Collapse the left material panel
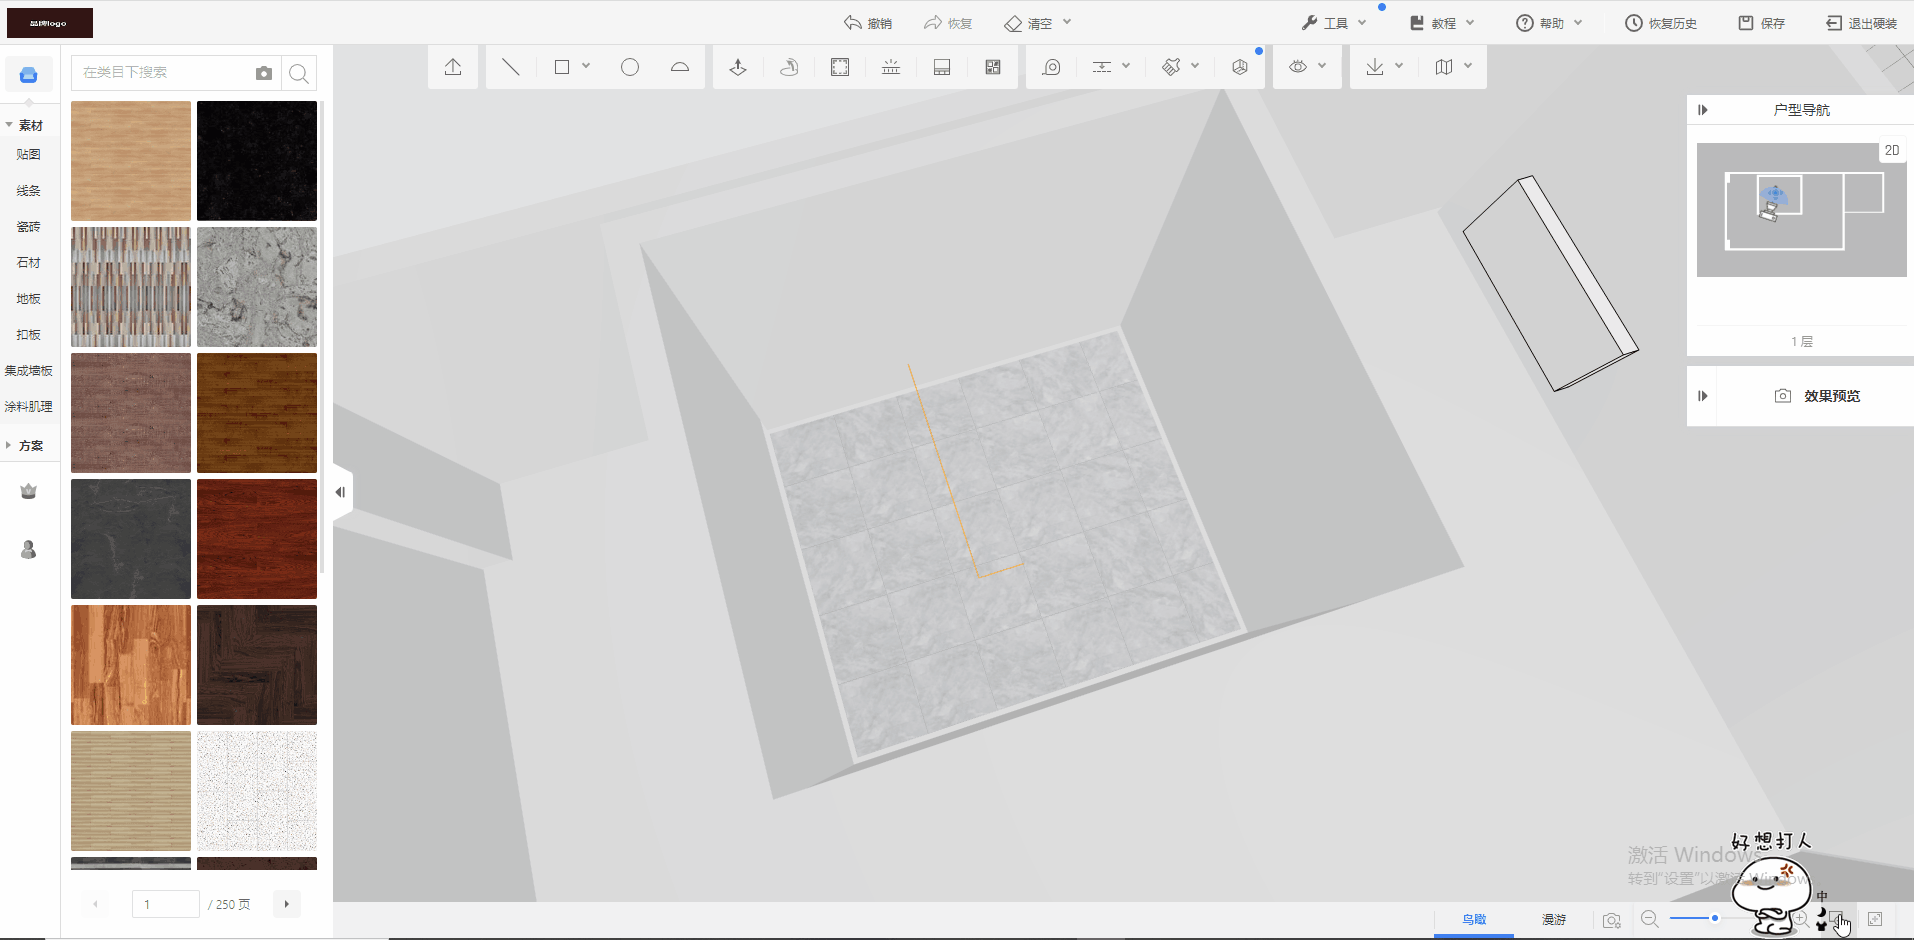Viewport: 1914px width, 940px height. [340, 492]
